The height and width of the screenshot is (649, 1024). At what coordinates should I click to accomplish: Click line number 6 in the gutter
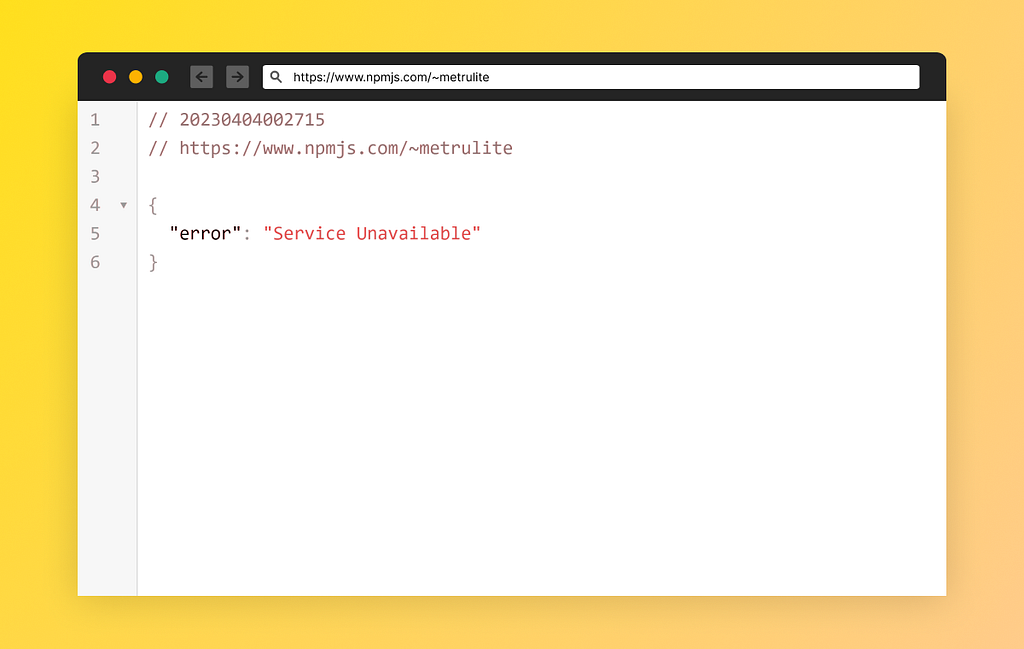pyautogui.click(x=95, y=262)
